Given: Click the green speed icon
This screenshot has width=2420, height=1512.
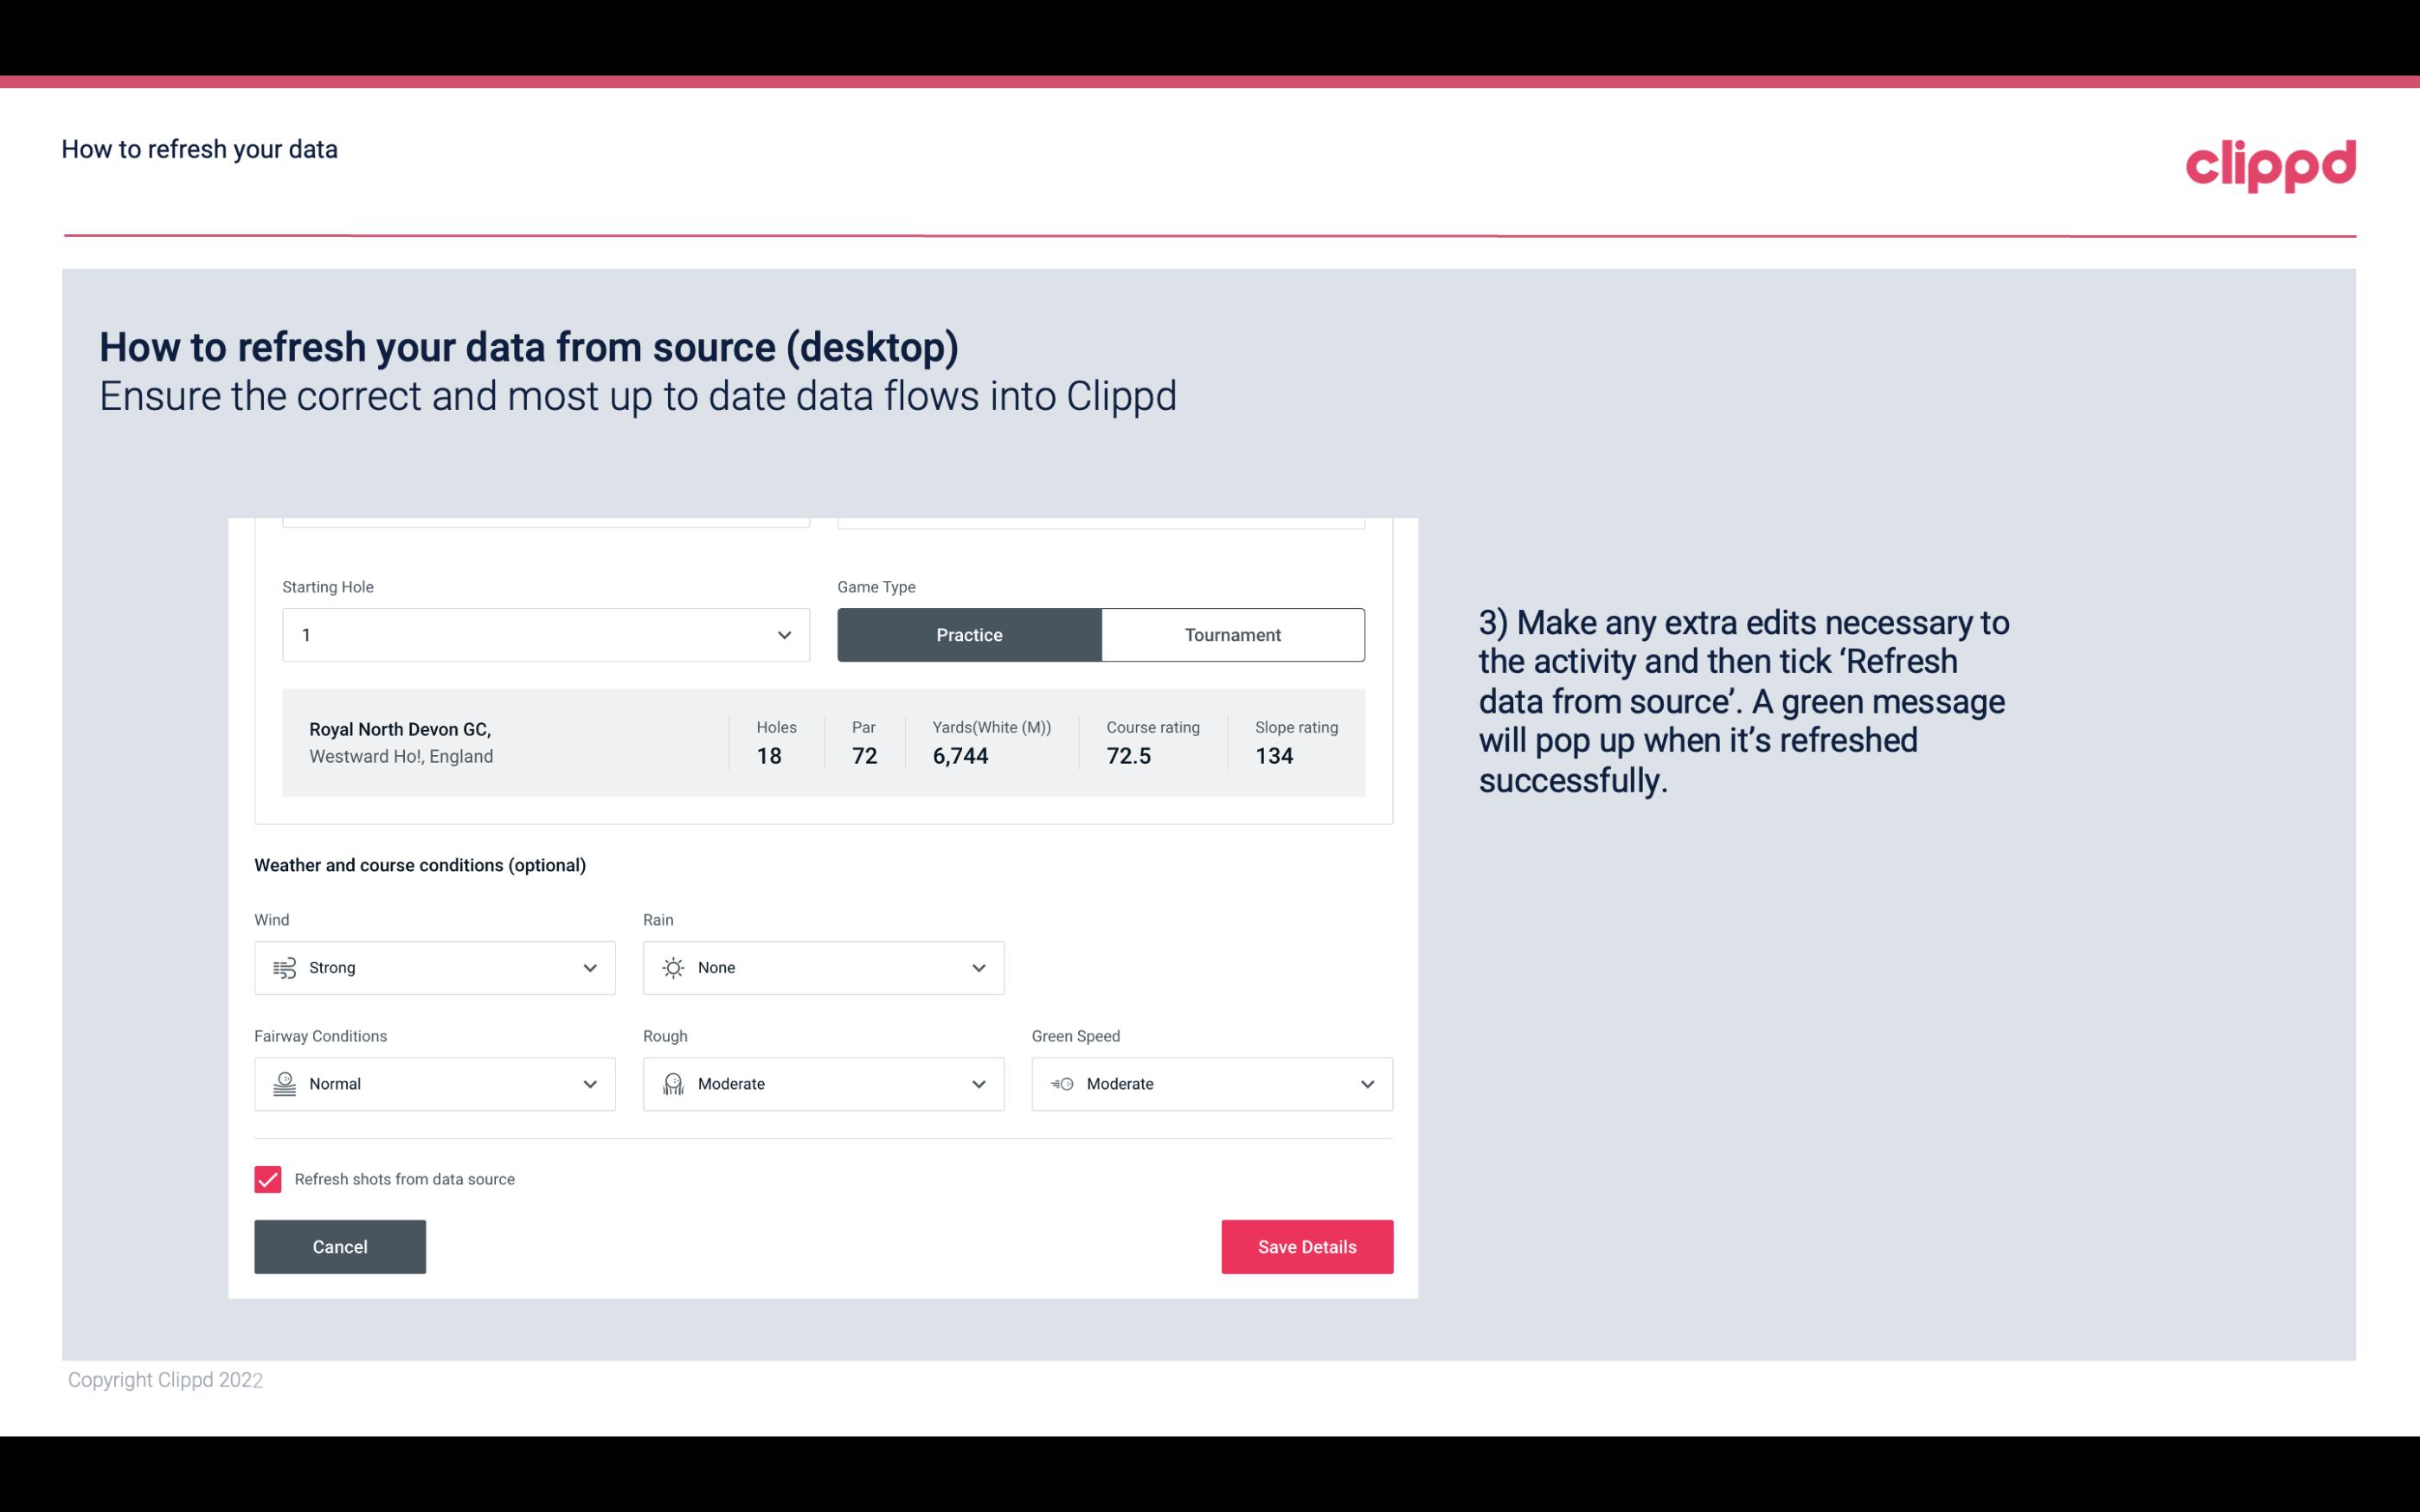Looking at the screenshot, I should 1062,1084.
